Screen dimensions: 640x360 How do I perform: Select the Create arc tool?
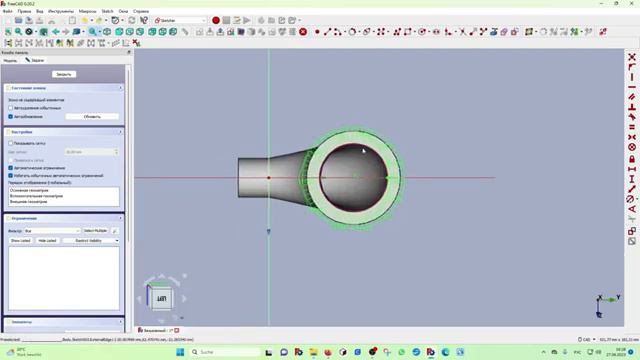coord(337,32)
